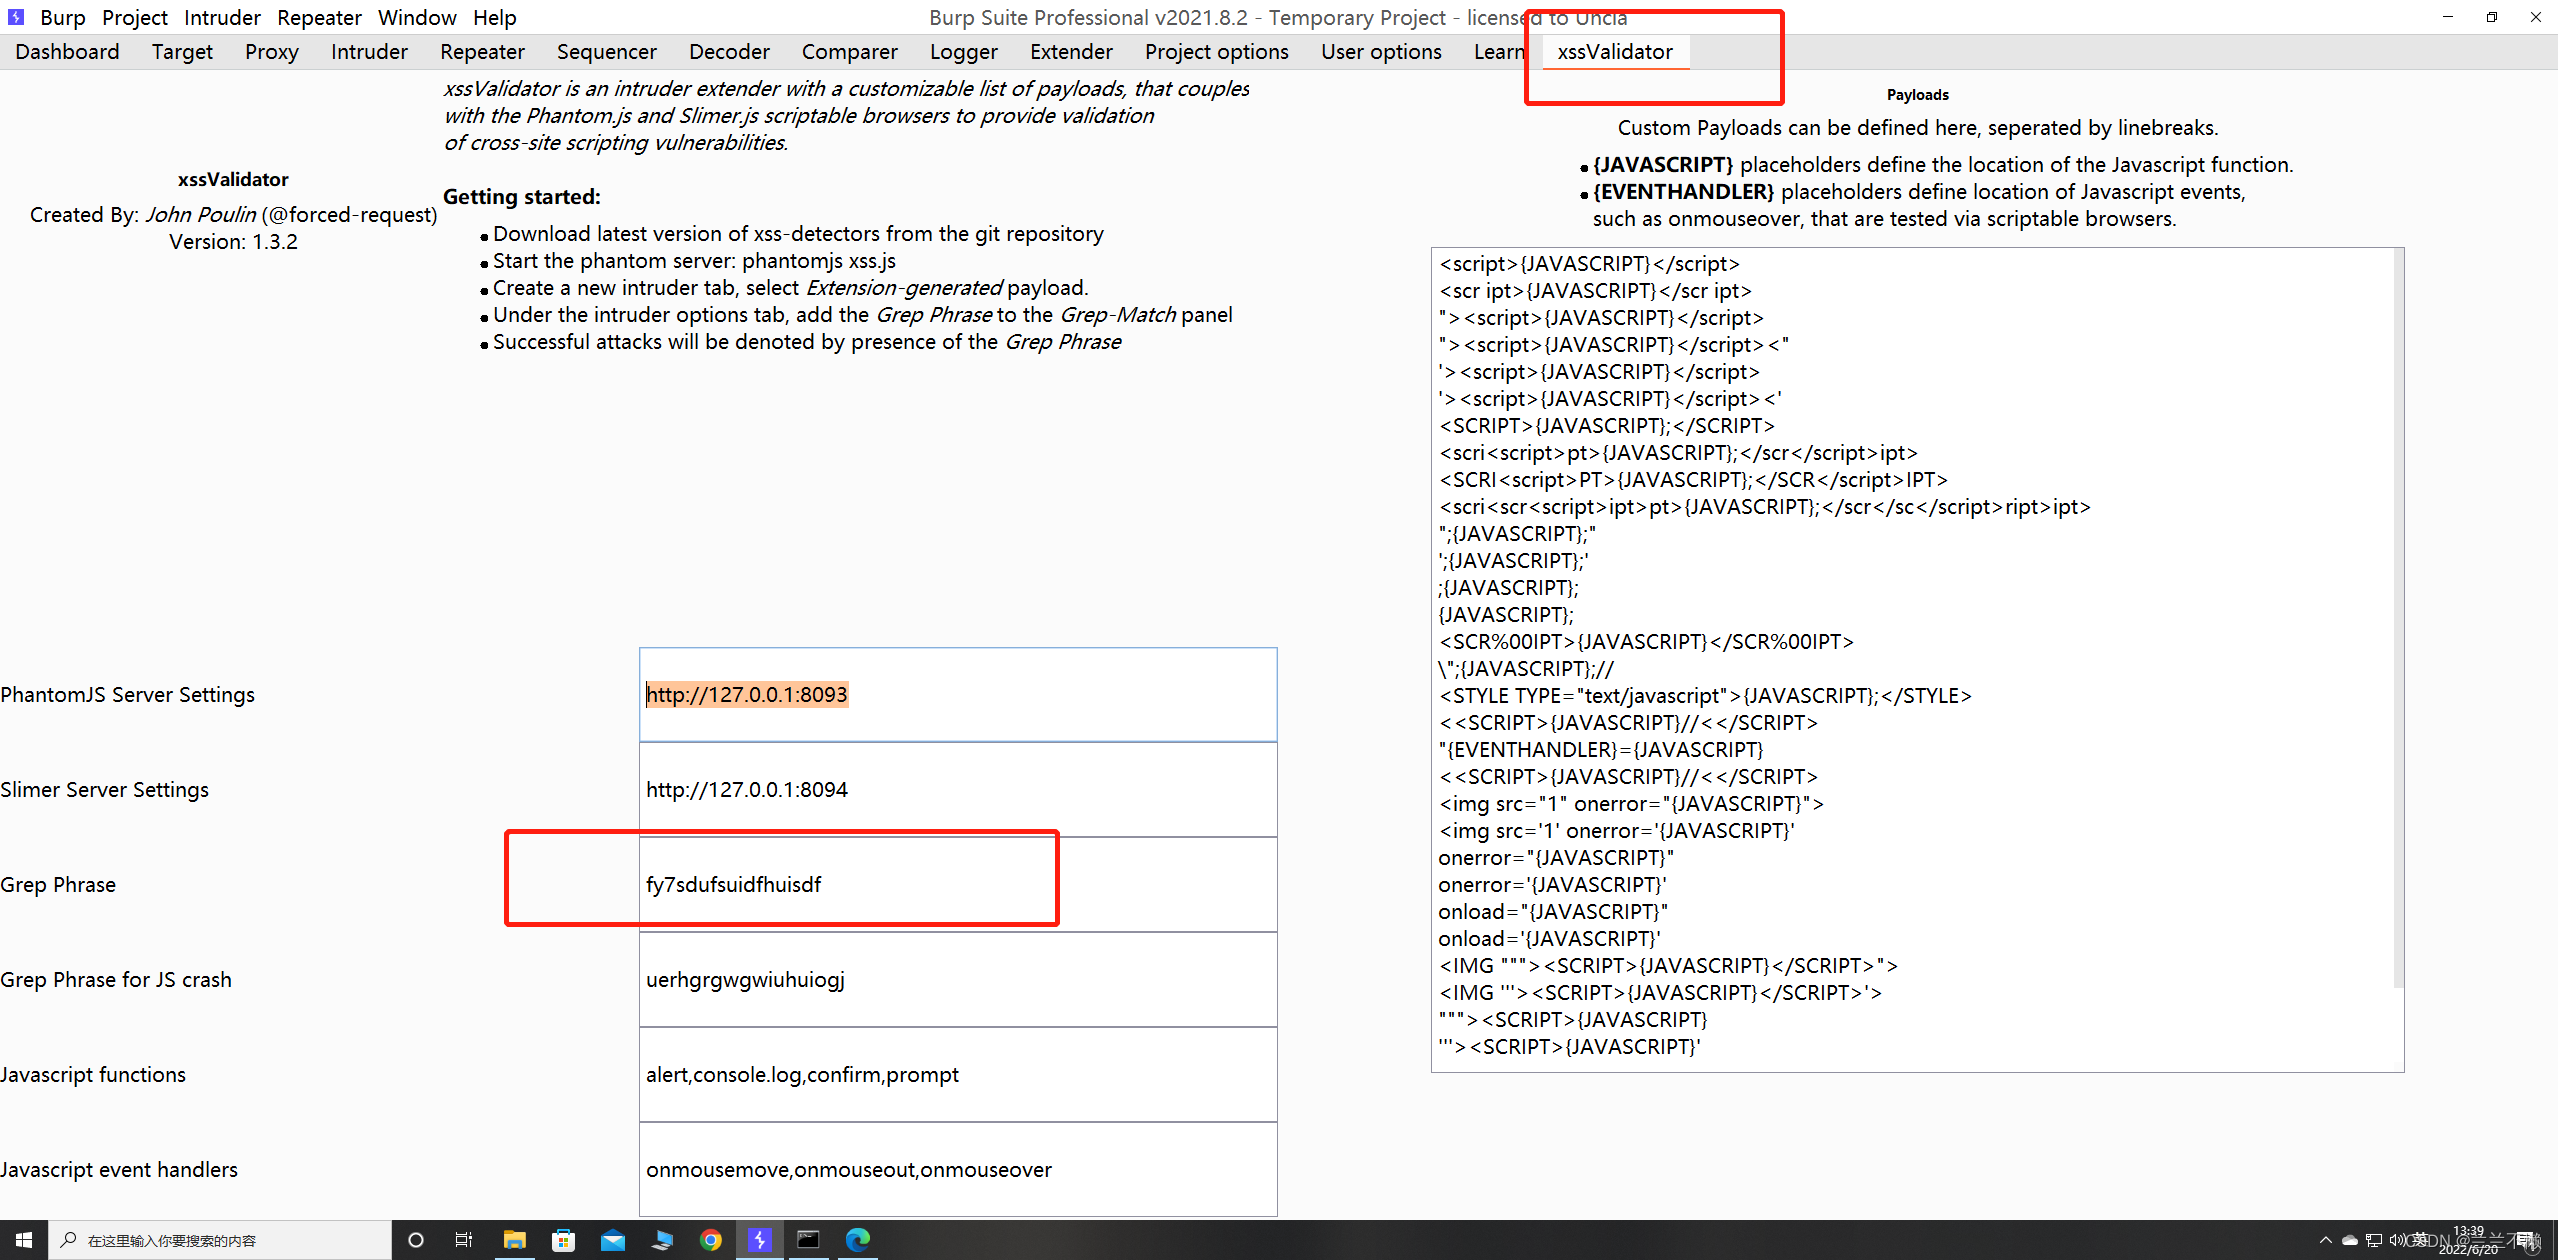Open the Mail app on the taskbar
The width and height of the screenshot is (2558, 1260).
[x=612, y=1240]
